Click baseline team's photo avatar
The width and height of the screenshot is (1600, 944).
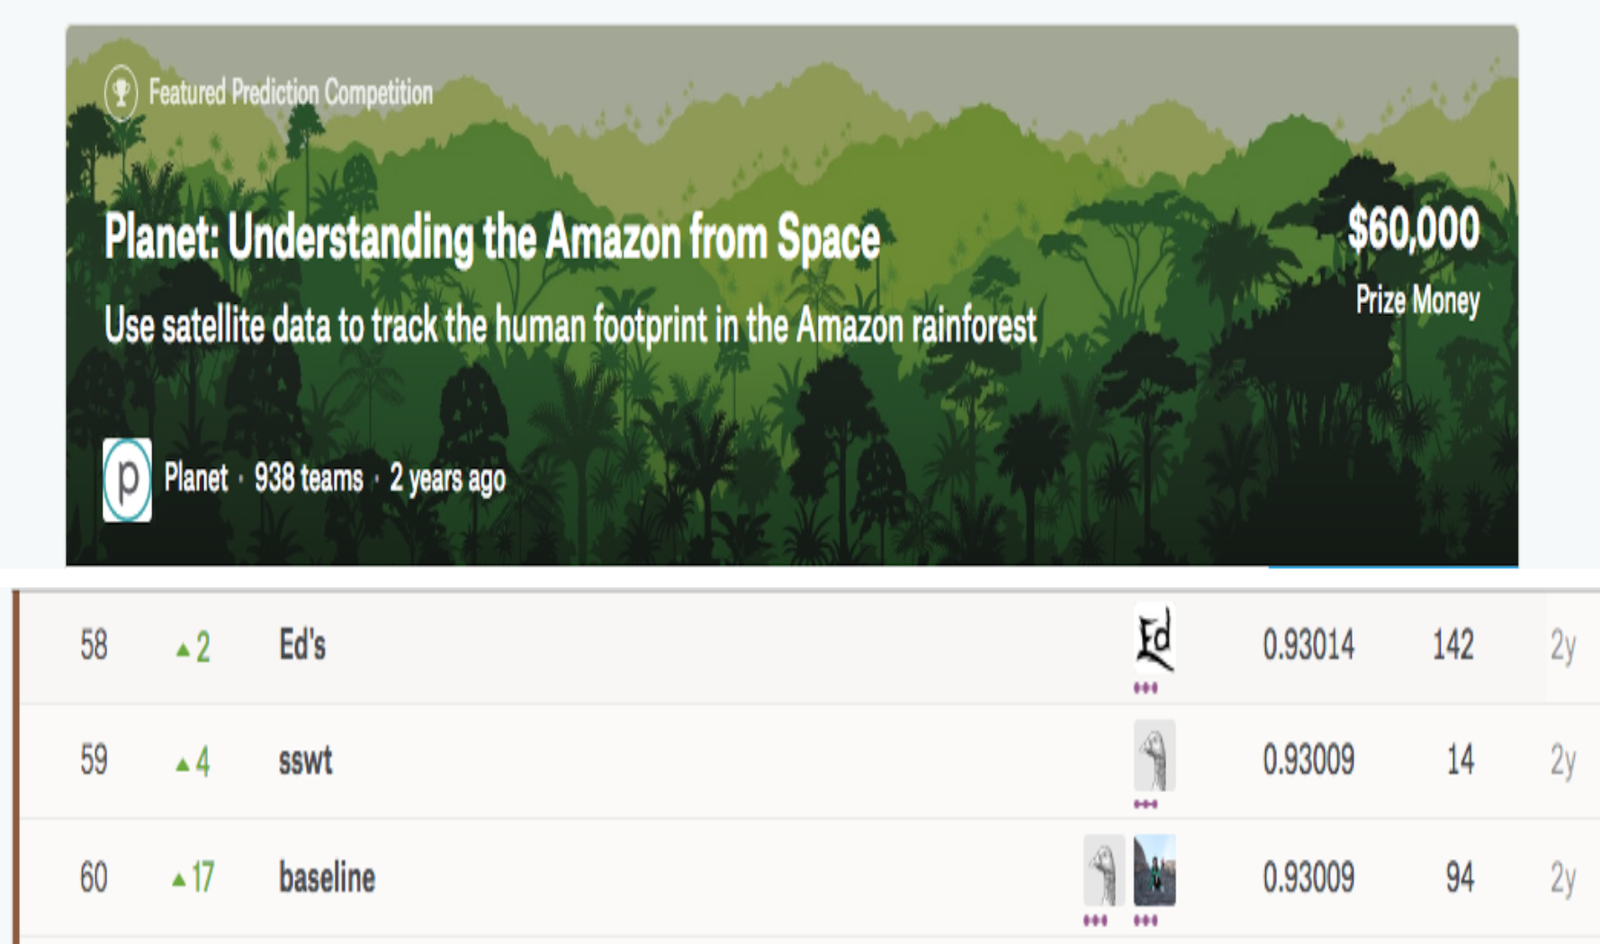coord(1154,870)
